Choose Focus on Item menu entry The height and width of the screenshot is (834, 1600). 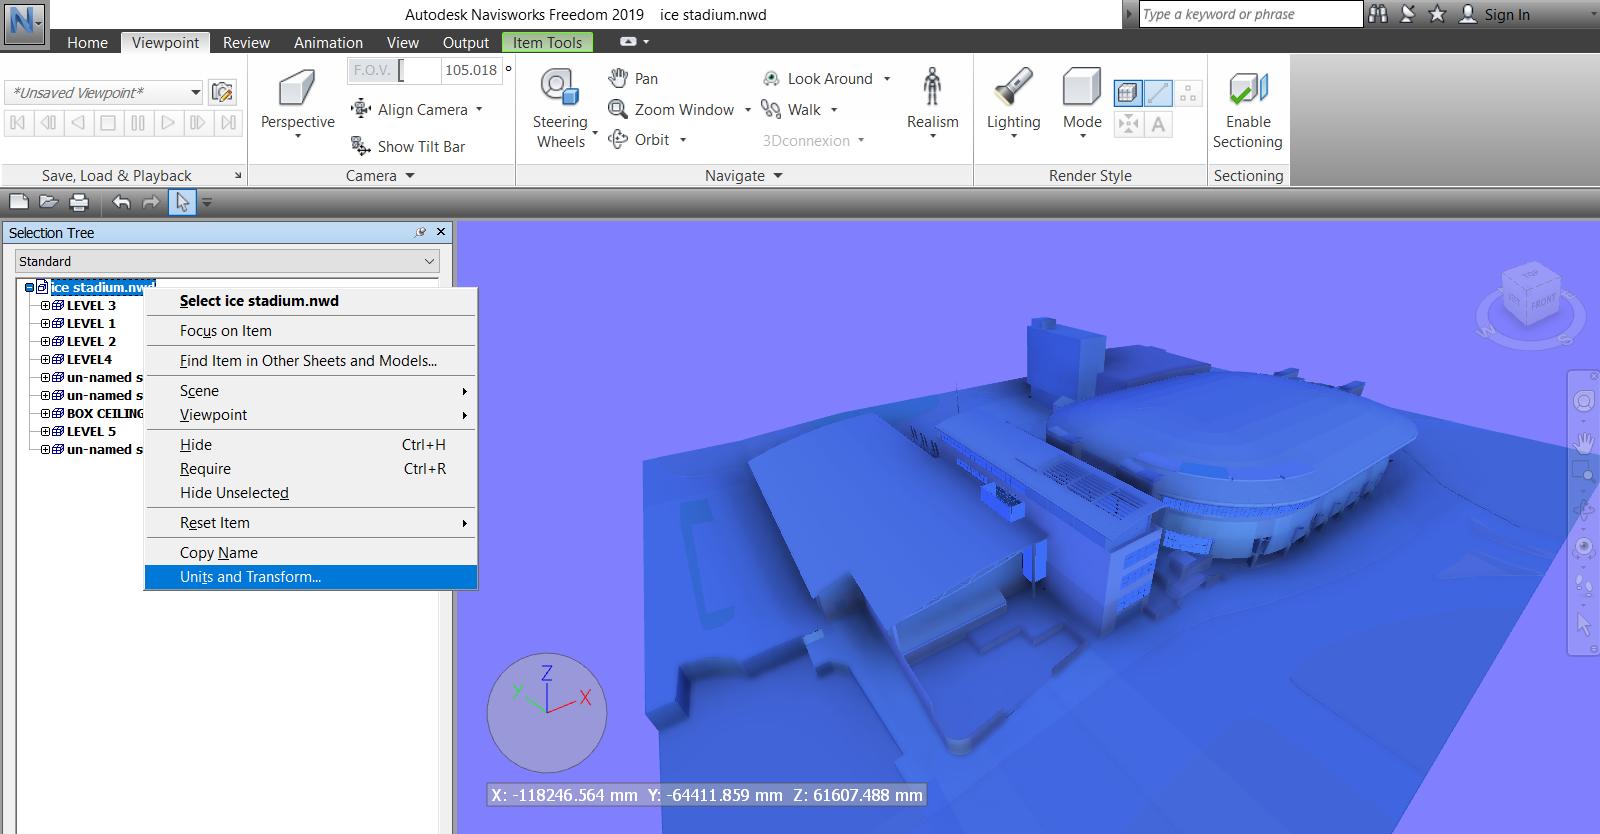[311, 331]
